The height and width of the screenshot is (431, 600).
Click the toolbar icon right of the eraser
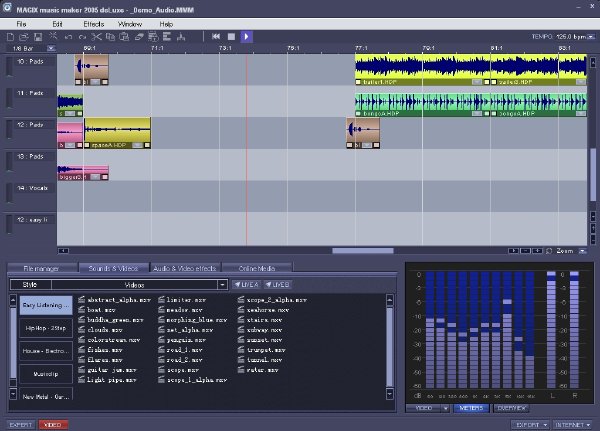[153, 37]
